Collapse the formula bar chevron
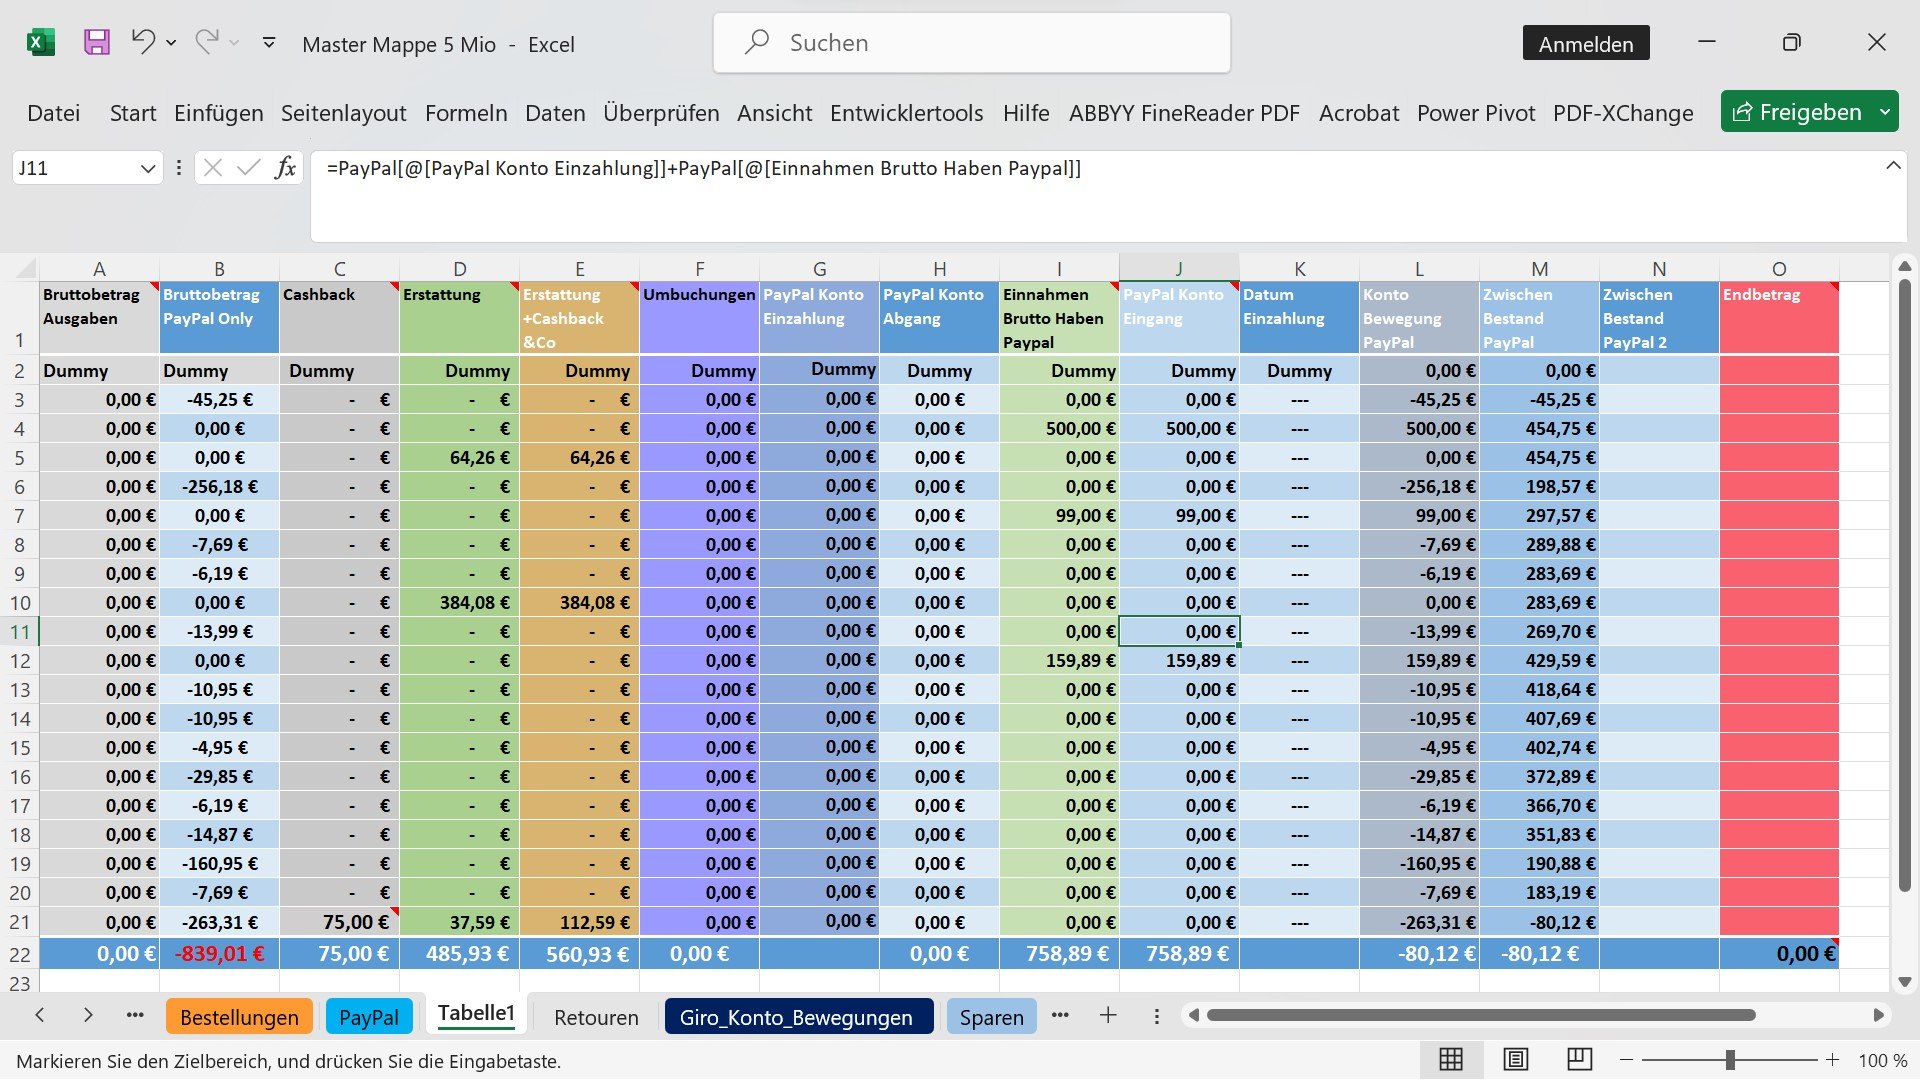The height and width of the screenshot is (1080, 1920). [1893, 166]
